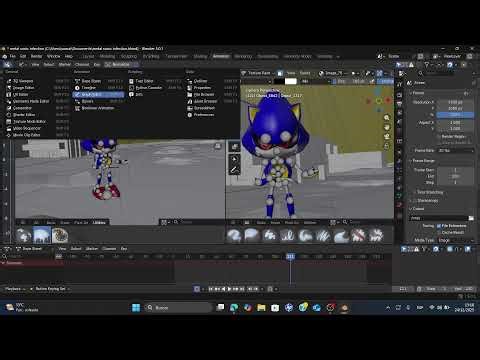Switch to the Sculpting workspace tab

(129, 56)
